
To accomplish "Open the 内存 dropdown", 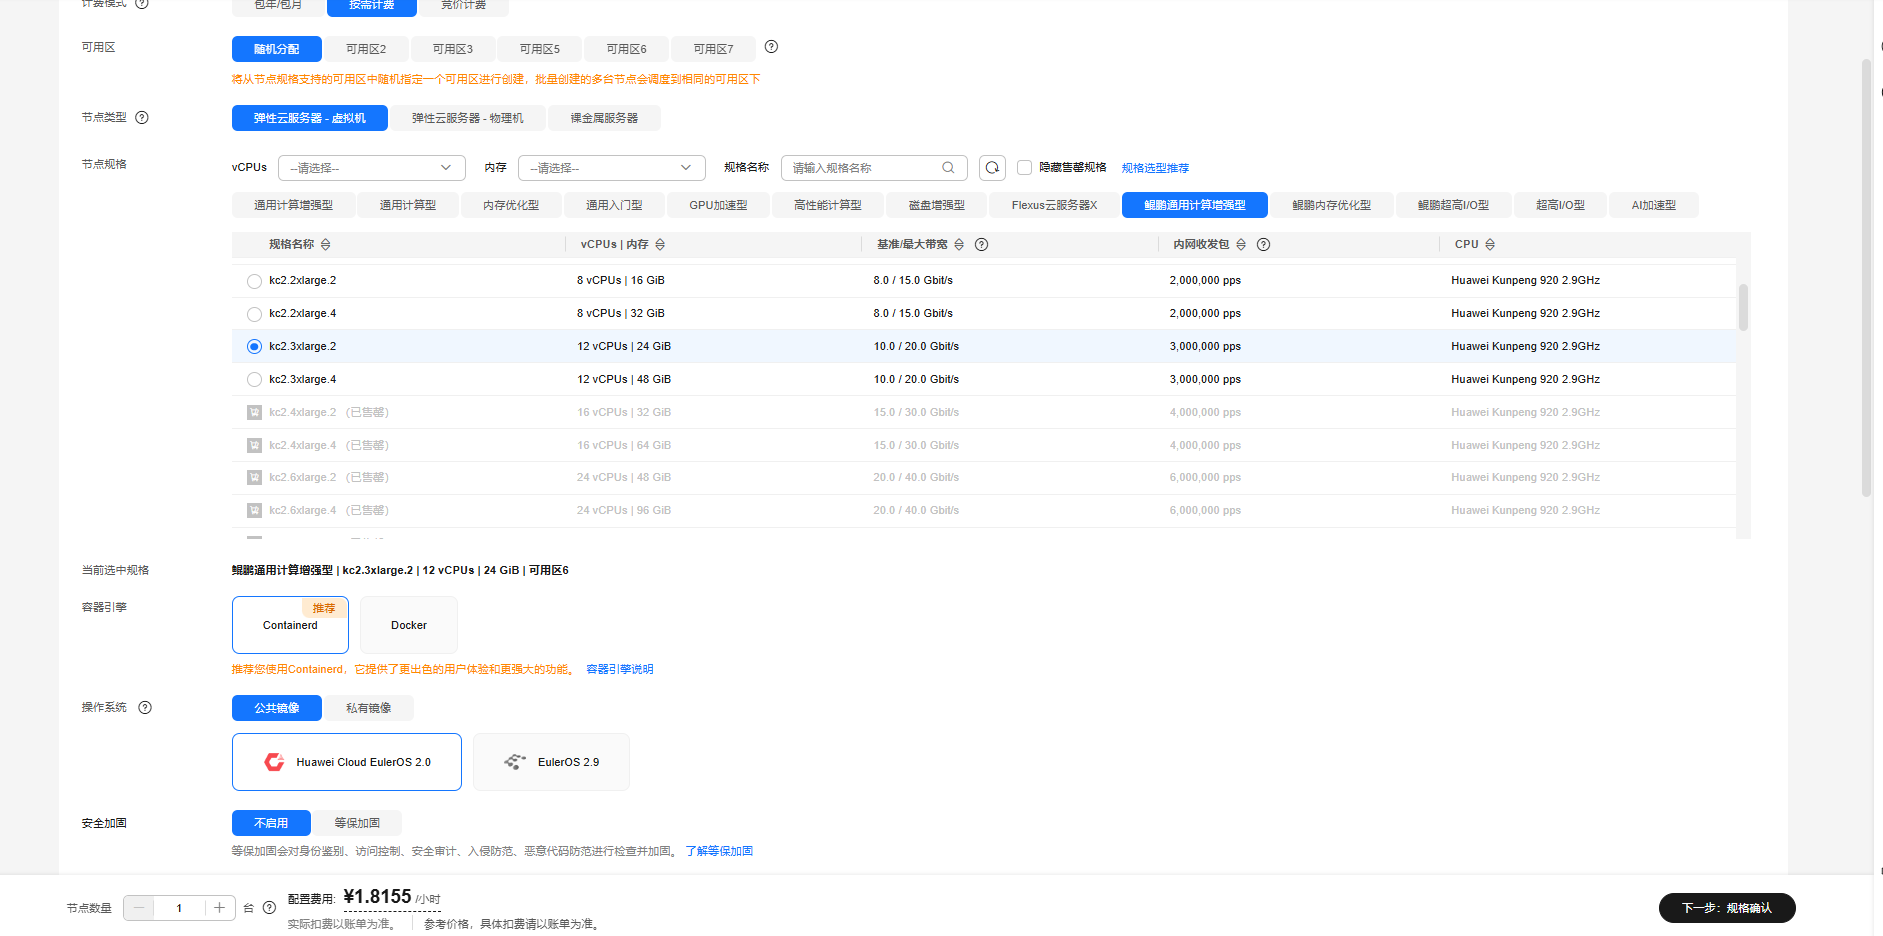I will tap(612, 168).
